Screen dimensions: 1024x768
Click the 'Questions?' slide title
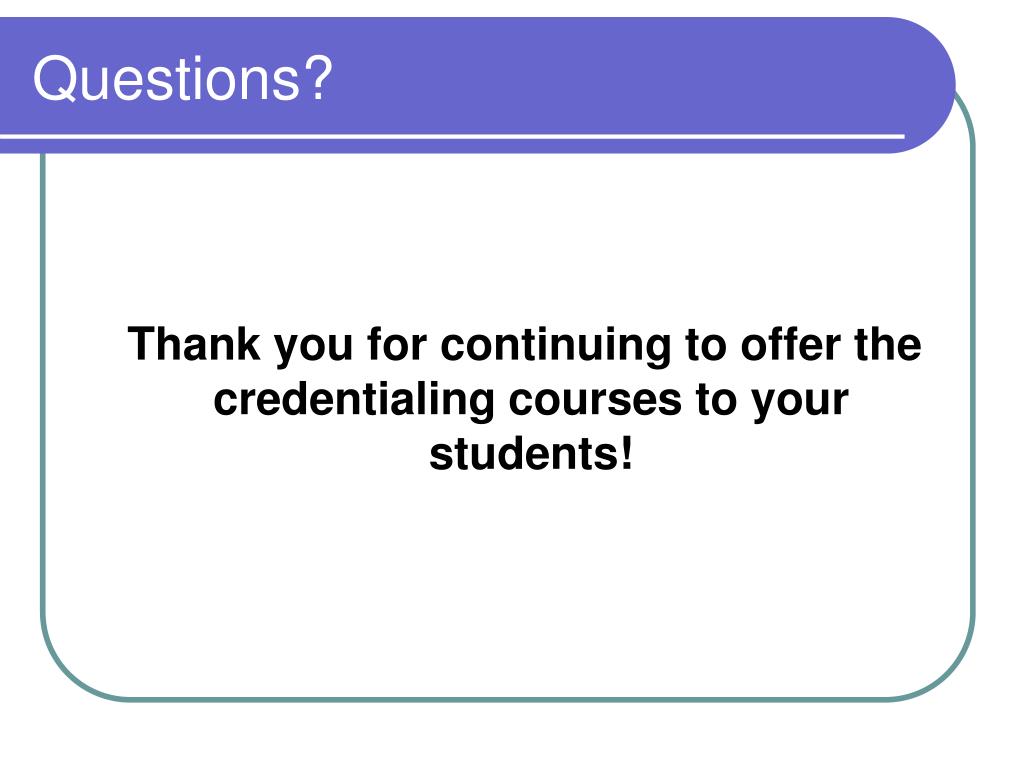tap(183, 79)
